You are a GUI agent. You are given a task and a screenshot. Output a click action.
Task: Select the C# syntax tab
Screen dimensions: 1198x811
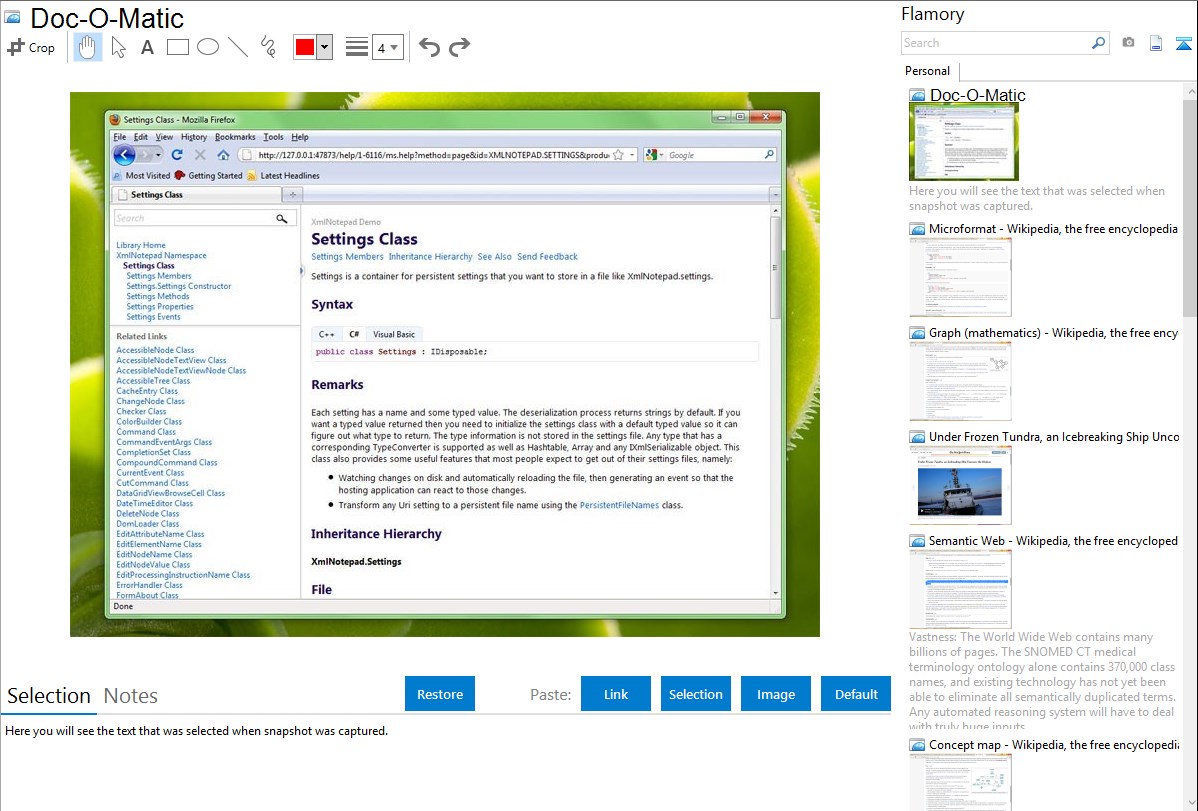pyautogui.click(x=354, y=334)
